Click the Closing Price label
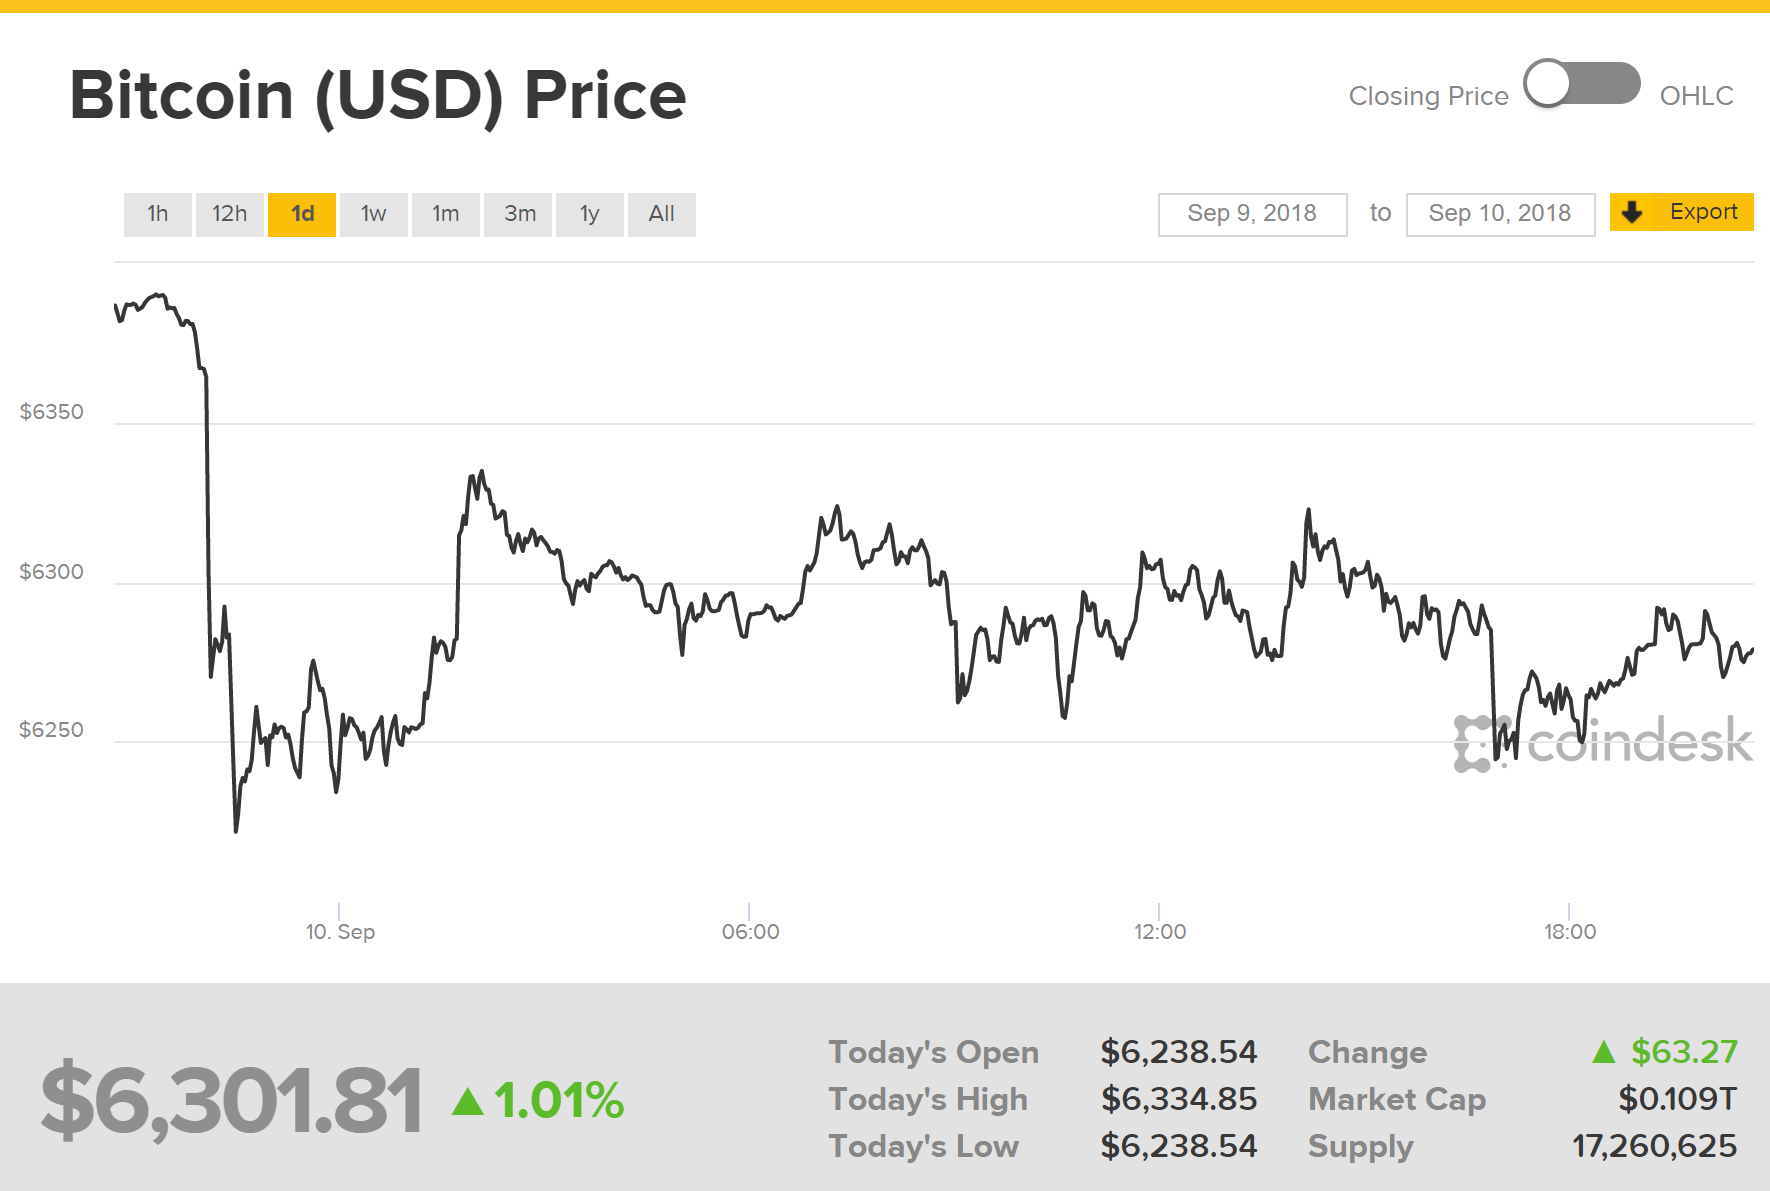The image size is (1770, 1191). pyautogui.click(x=1428, y=96)
